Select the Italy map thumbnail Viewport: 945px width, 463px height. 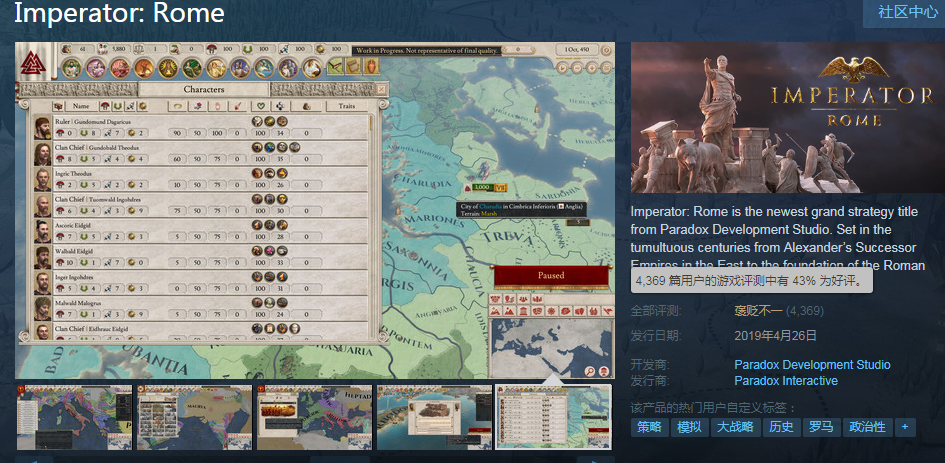point(74,417)
